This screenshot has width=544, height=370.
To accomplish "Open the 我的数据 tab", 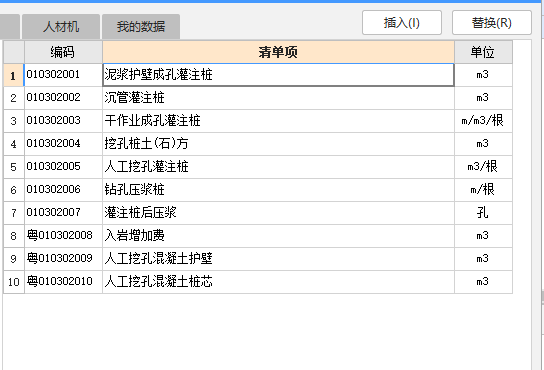I will coord(141,26).
